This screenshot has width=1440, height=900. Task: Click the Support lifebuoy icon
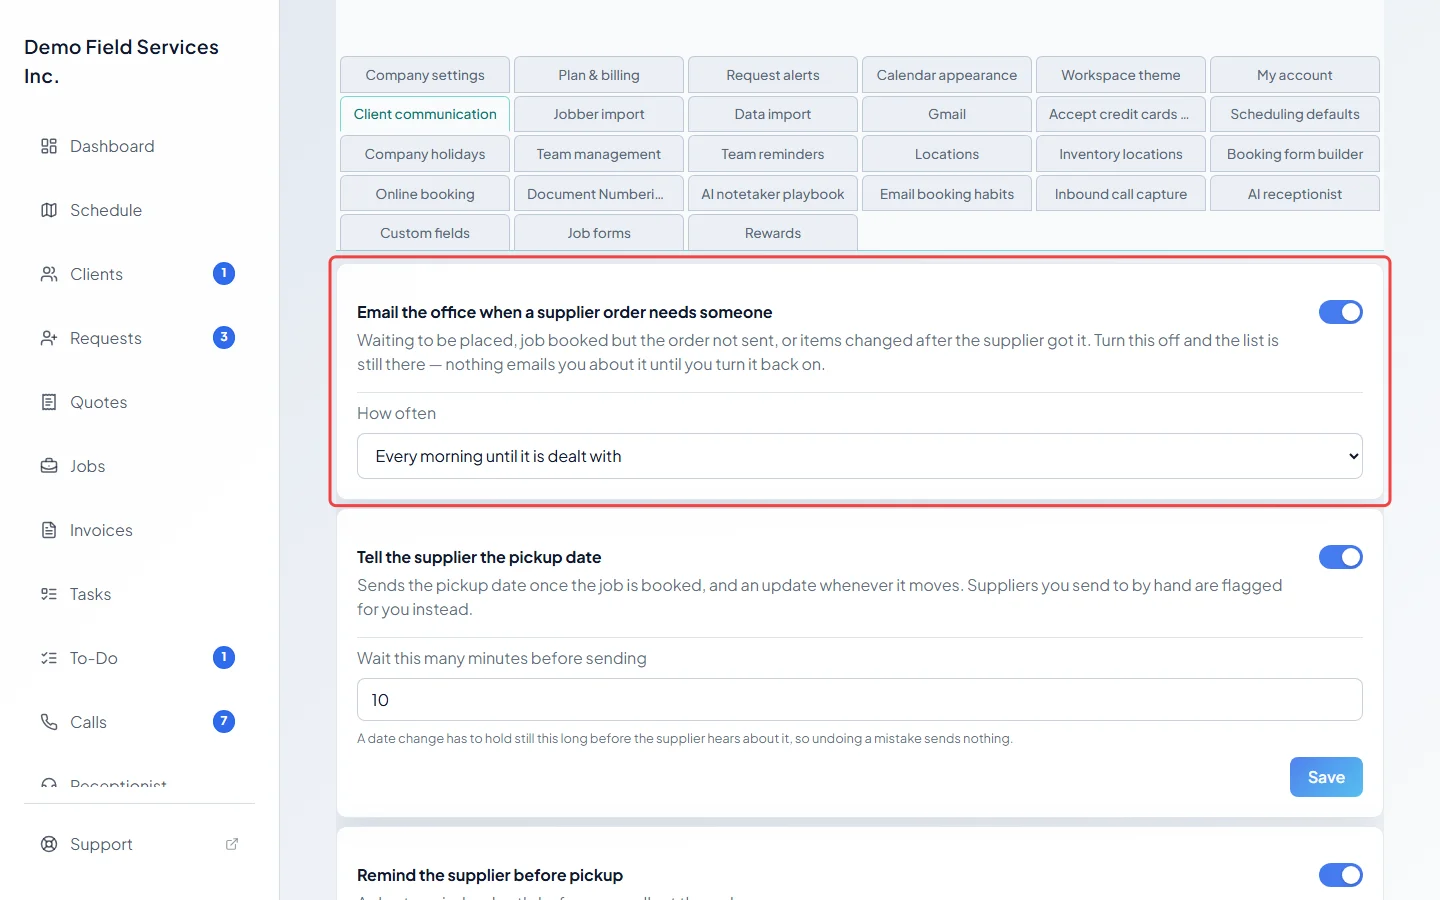pyautogui.click(x=49, y=844)
